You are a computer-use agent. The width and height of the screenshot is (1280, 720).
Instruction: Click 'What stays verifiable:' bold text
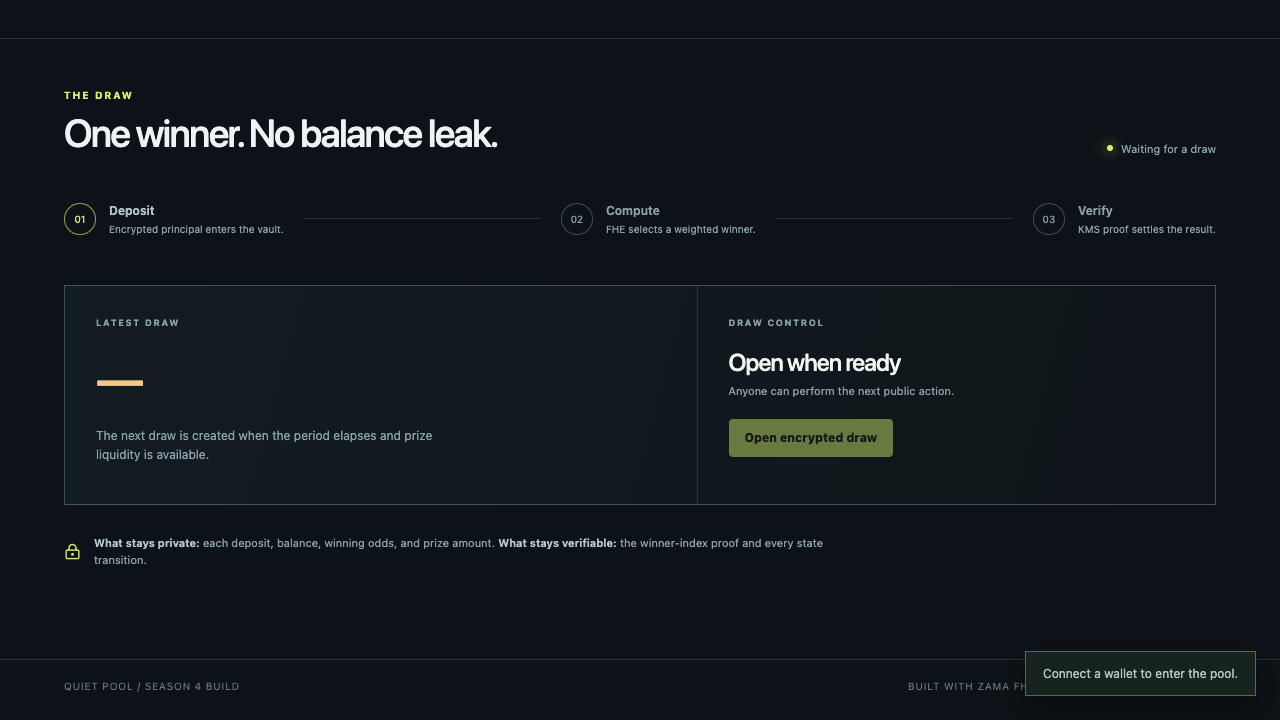click(558, 543)
